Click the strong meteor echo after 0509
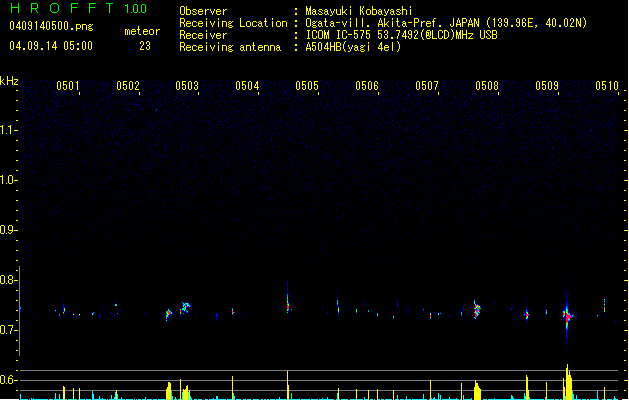This screenshot has width=629, height=400. coord(567,317)
